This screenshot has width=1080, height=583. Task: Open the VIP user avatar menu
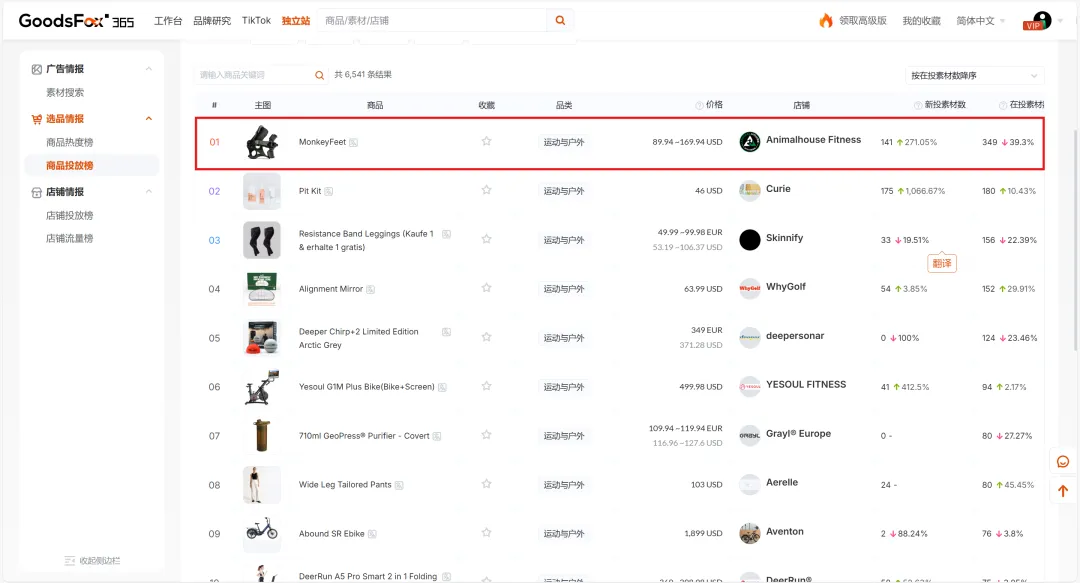click(x=1037, y=21)
